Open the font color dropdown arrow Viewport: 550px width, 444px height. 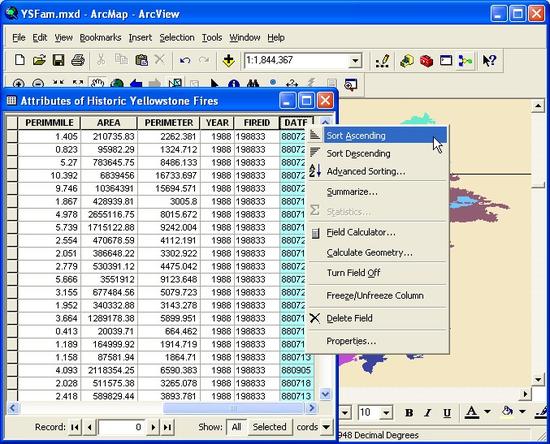[x=487, y=412]
